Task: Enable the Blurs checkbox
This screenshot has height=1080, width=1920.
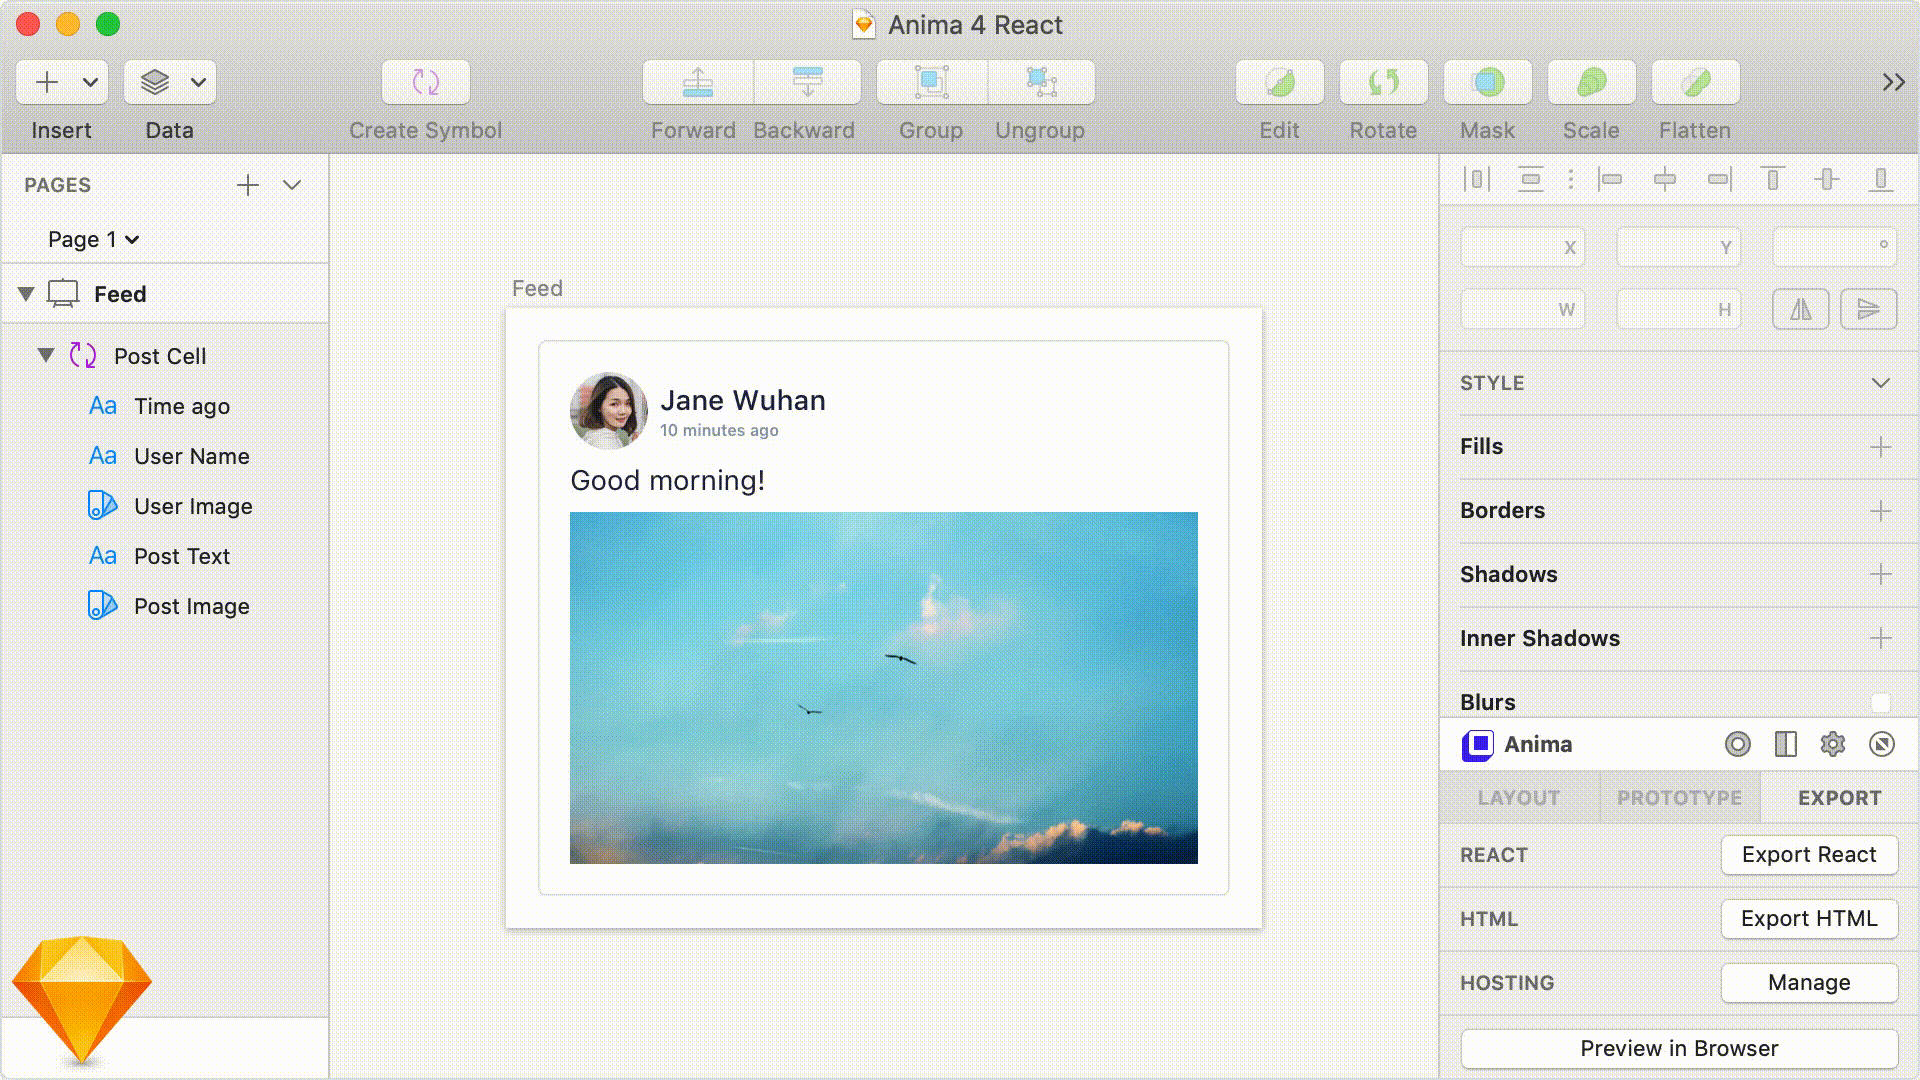Action: [x=1880, y=702]
